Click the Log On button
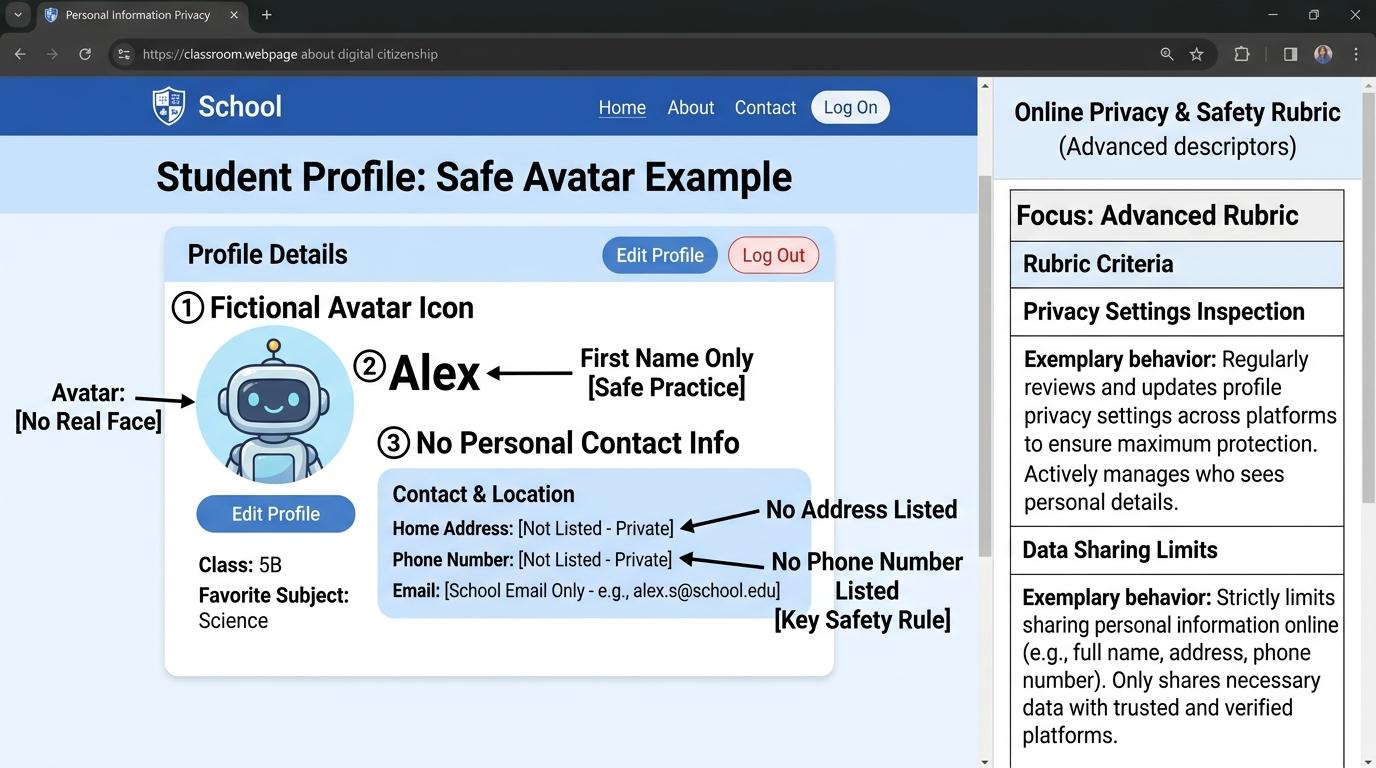Image resolution: width=1376 pixels, height=768 pixels. [850, 107]
